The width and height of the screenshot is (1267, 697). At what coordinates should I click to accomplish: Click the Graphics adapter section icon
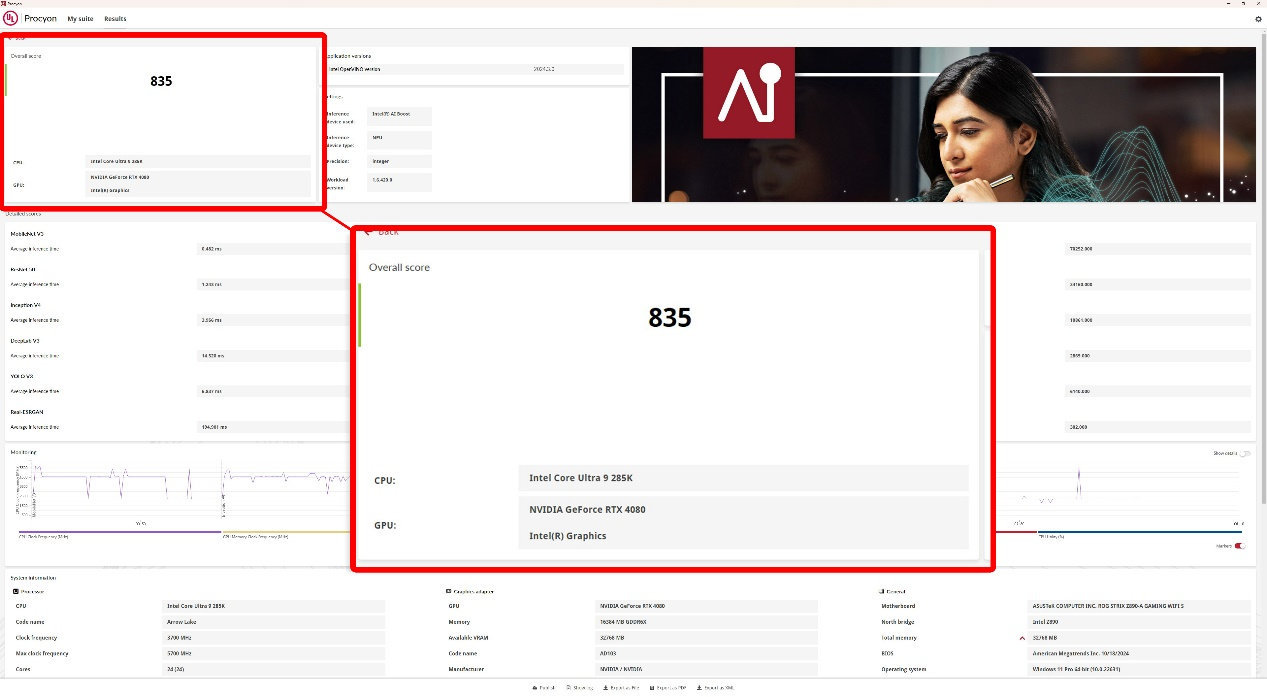click(450, 592)
